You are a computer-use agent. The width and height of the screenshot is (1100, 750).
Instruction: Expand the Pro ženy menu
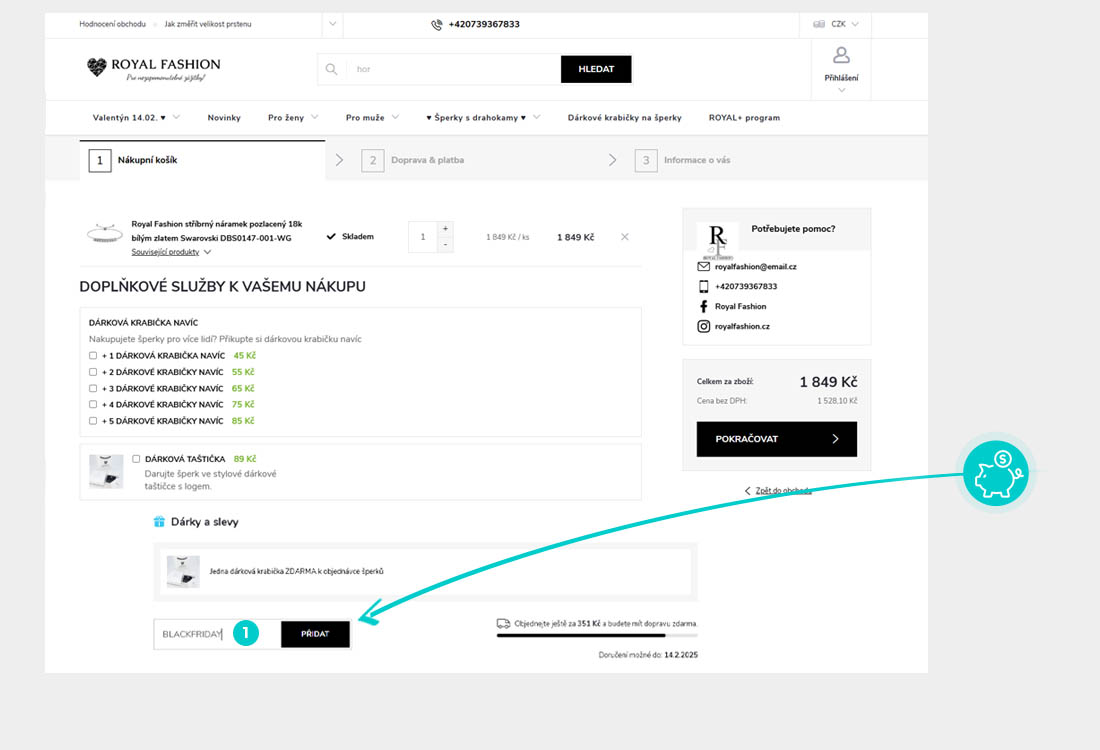[293, 117]
